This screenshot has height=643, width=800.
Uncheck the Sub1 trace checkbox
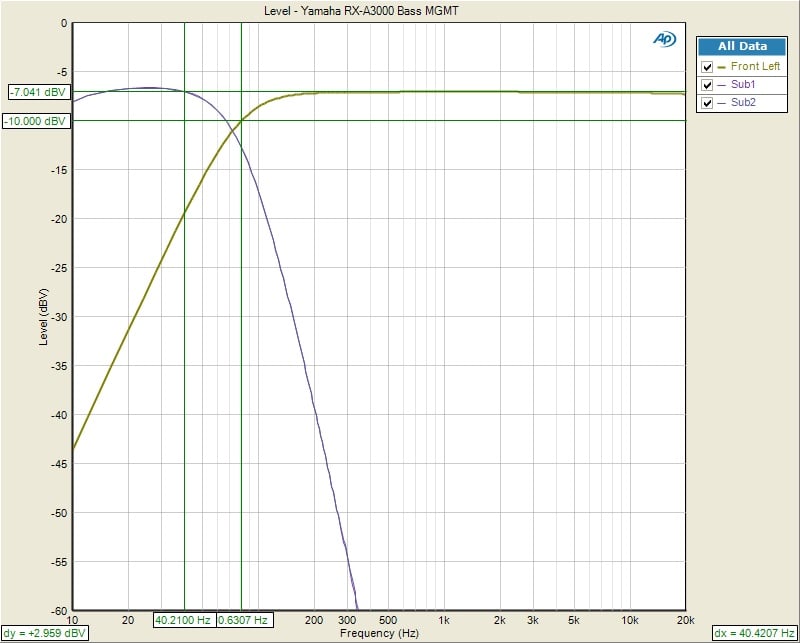pyautogui.click(x=708, y=85)
